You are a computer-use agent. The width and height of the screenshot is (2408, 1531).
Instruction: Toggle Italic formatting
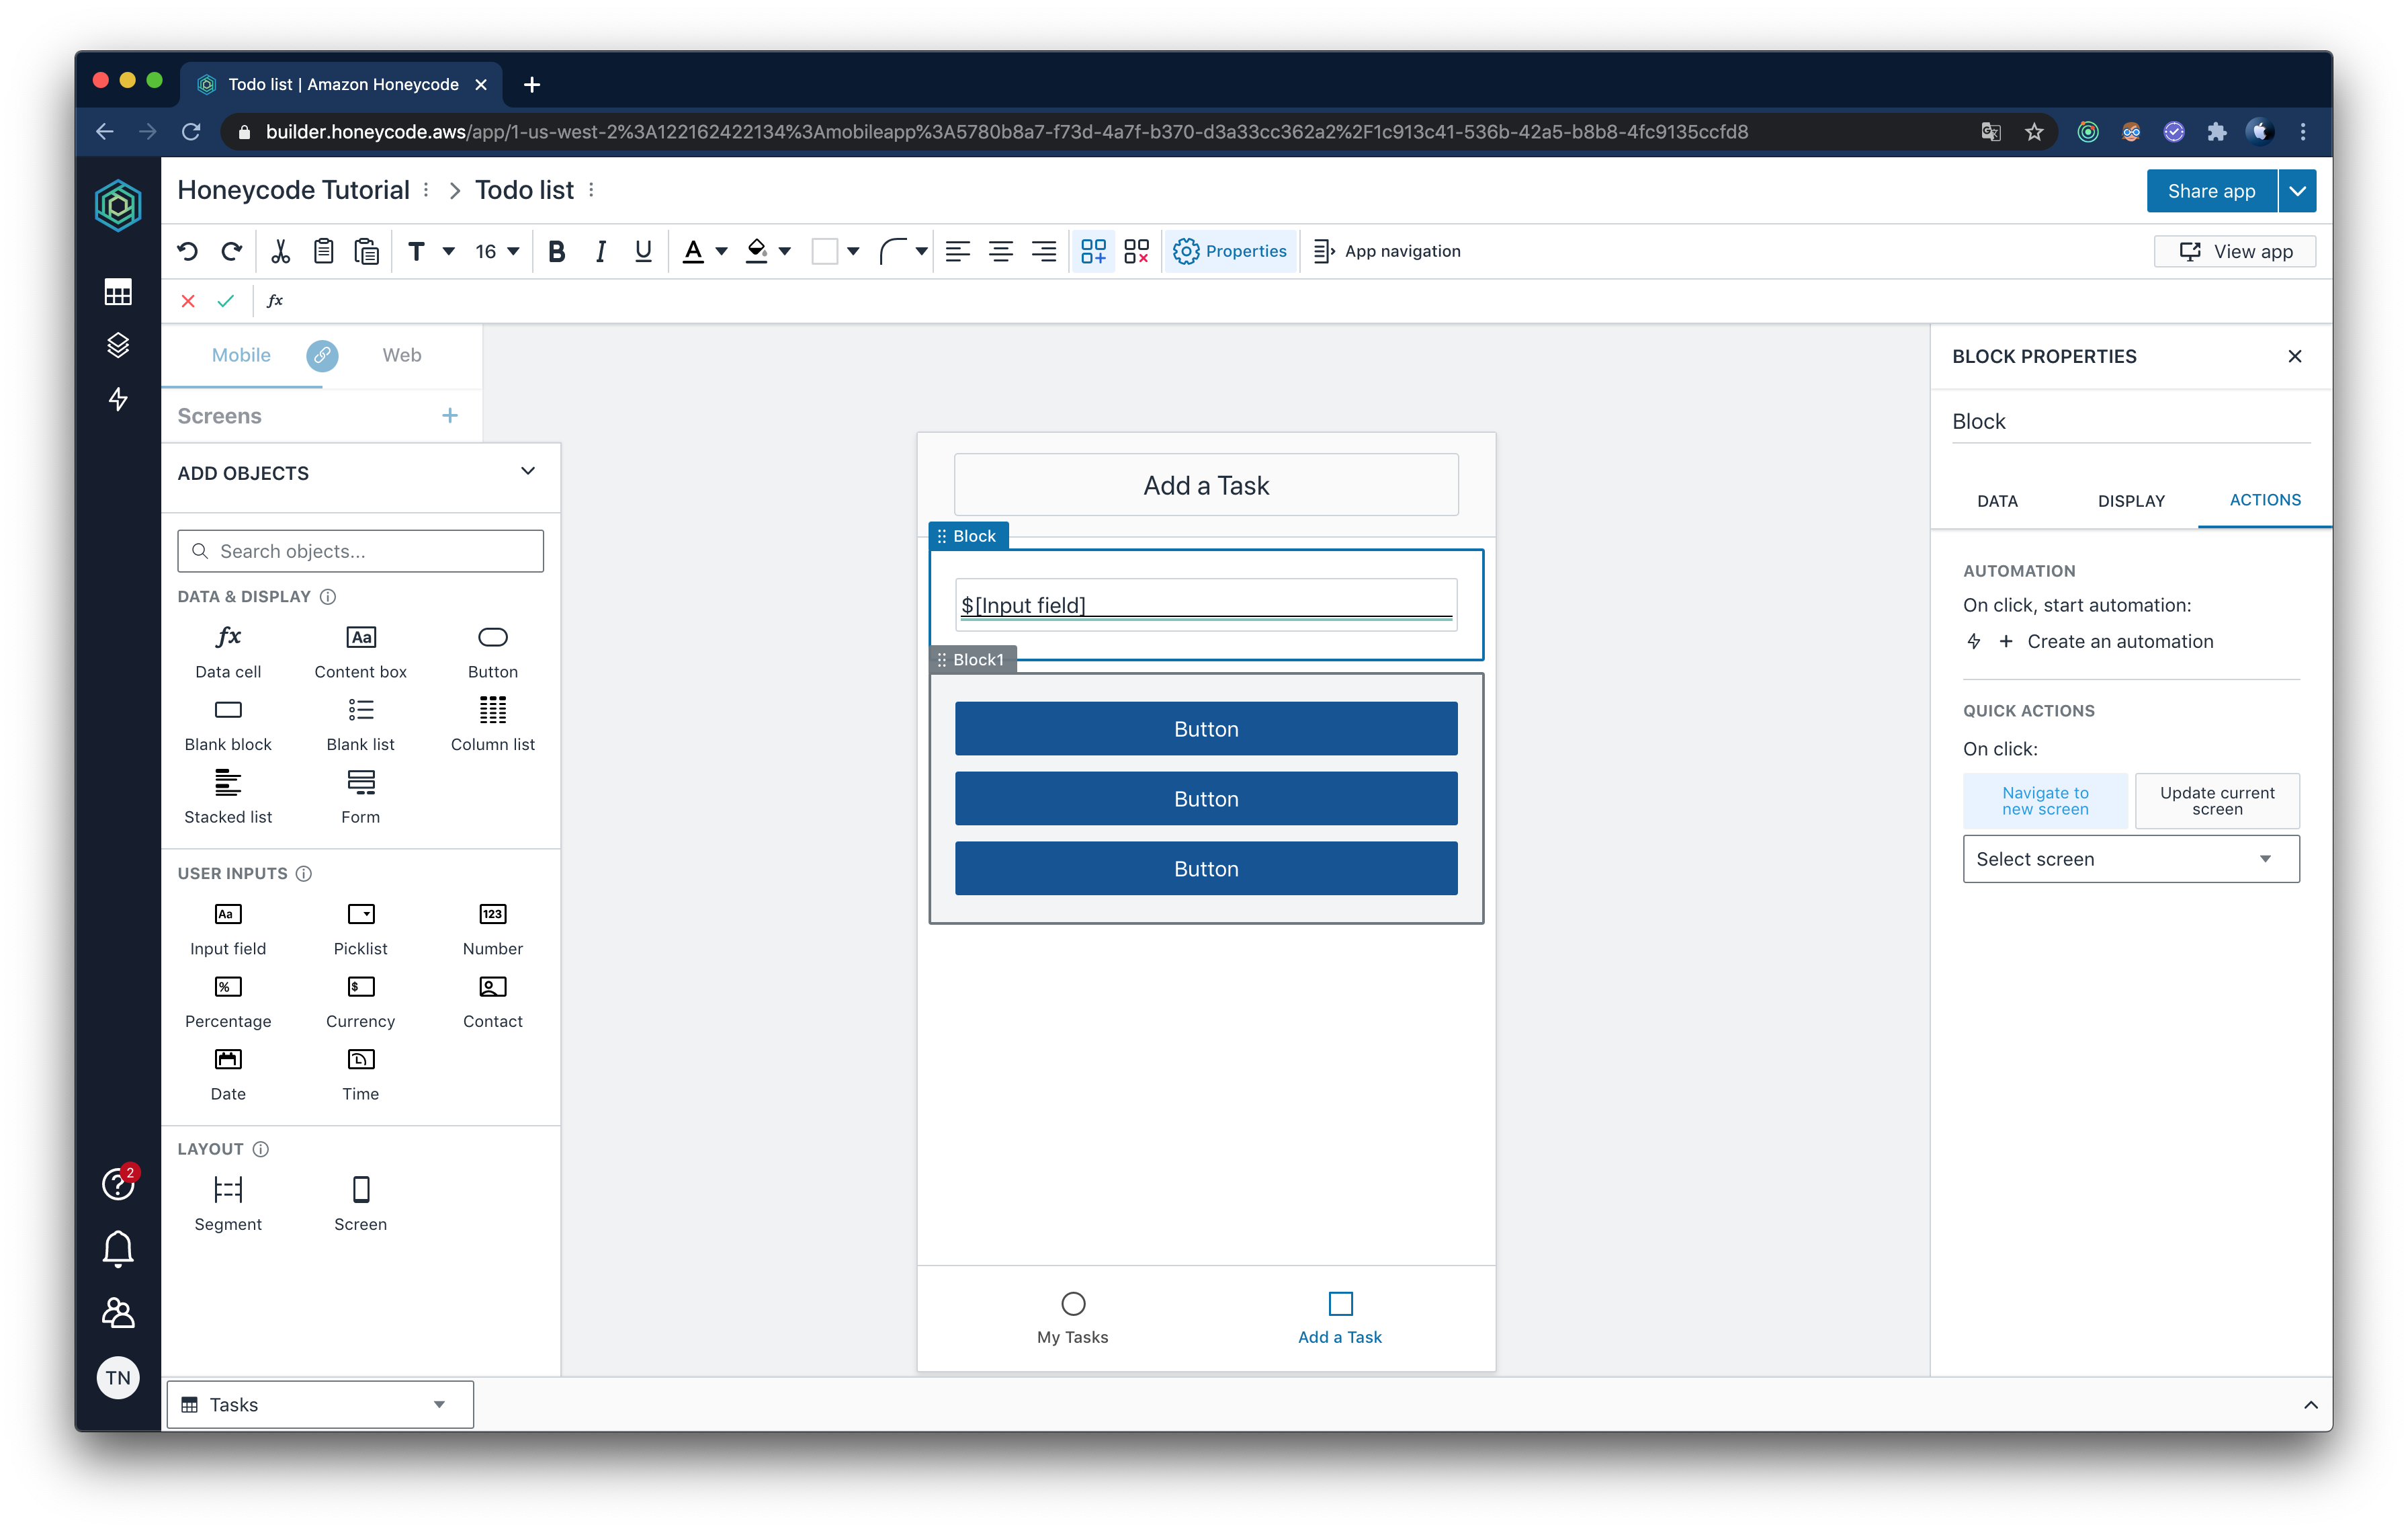pyautogui.click(x=600, y=251)
